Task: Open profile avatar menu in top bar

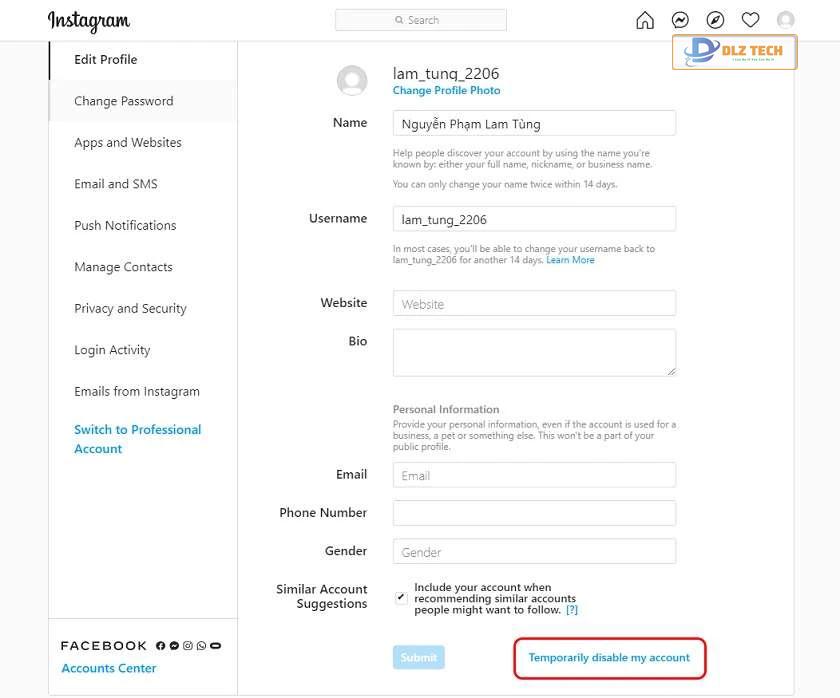Action: tap(785, 20)
